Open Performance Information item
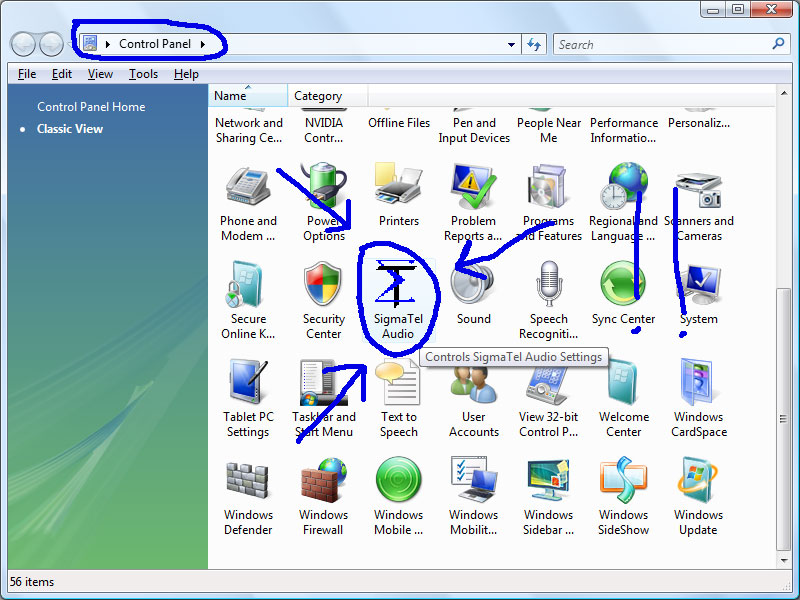Image resolution: width=800 pixels, height=600 pixels. [x=623, y=128]
